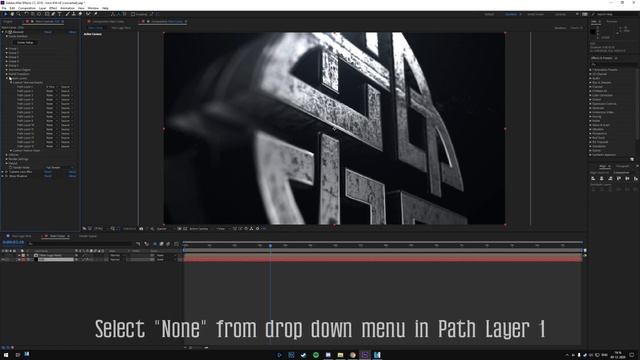
Task: Open the Path Layer 1 Source dropdown
Action: pyautogui.click(x=66, y=87)
